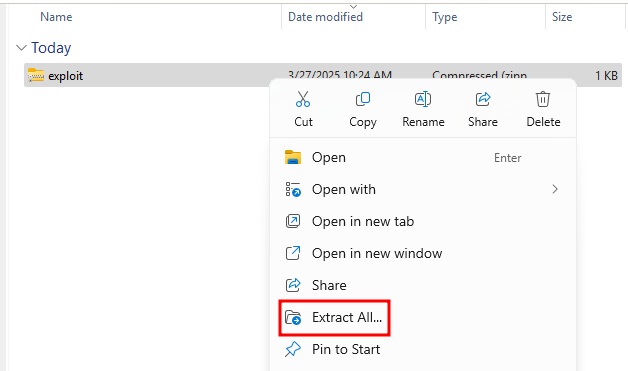
Task: Select Open in new window
Action: [x=377, y=253]
